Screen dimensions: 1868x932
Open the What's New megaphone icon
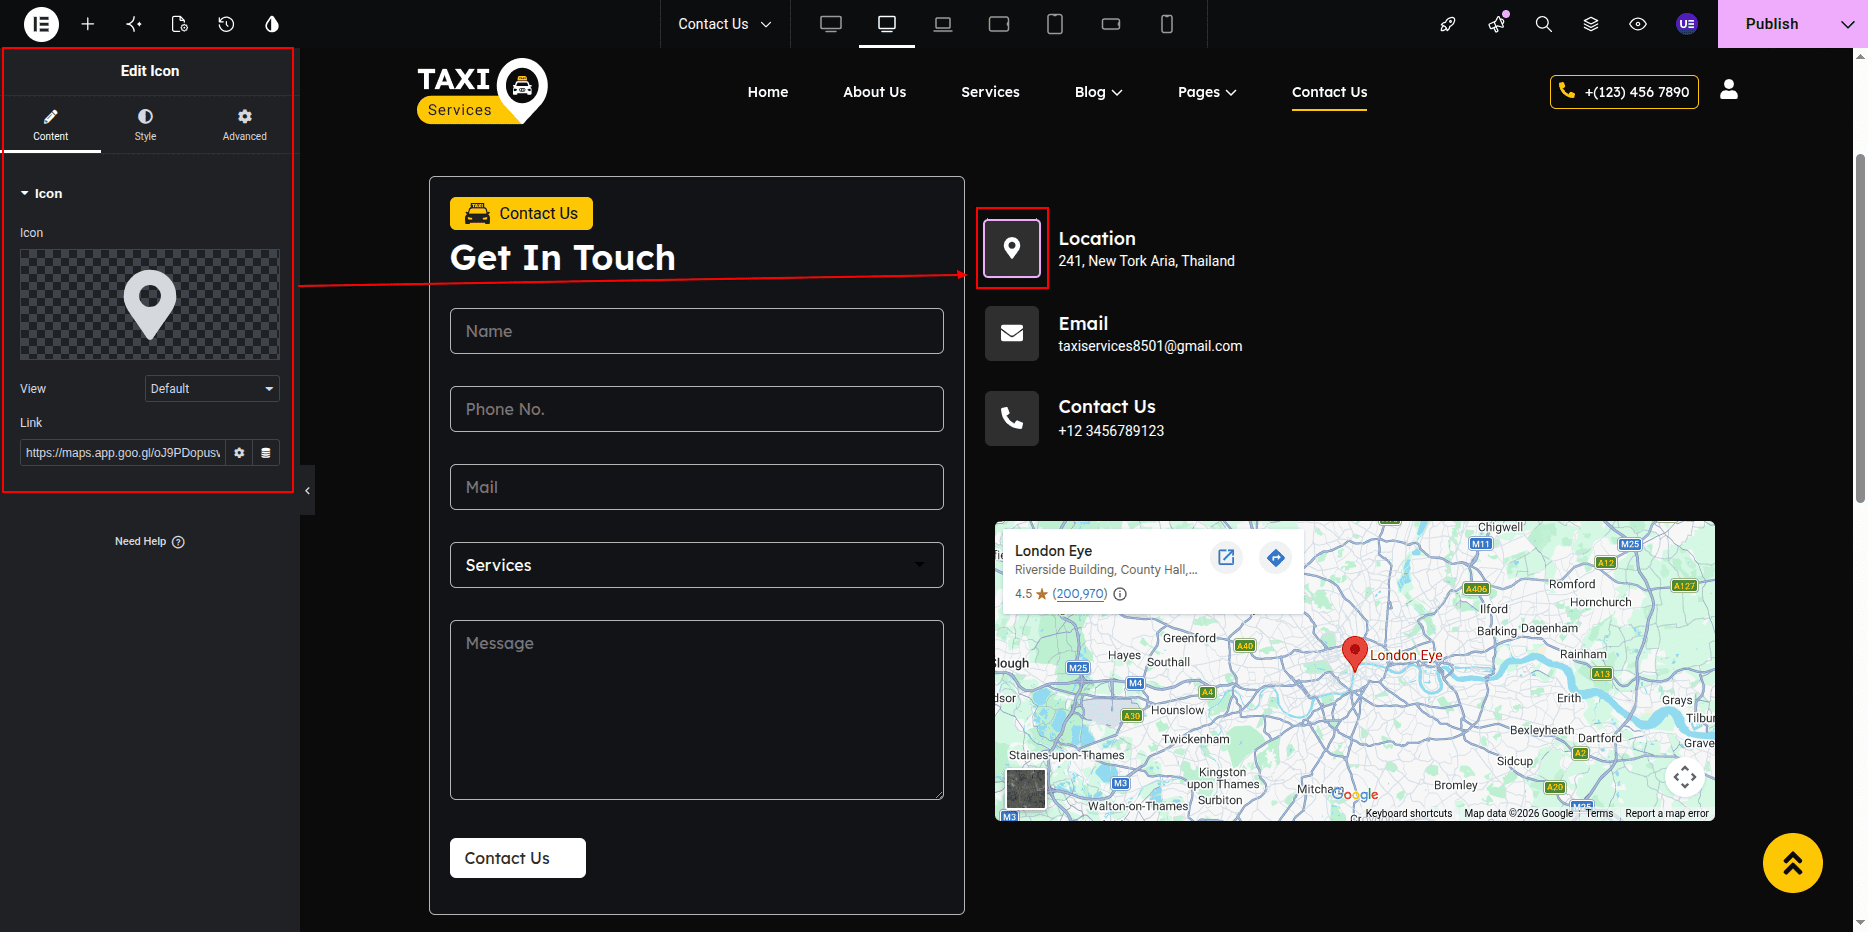tap(1497, 24)
